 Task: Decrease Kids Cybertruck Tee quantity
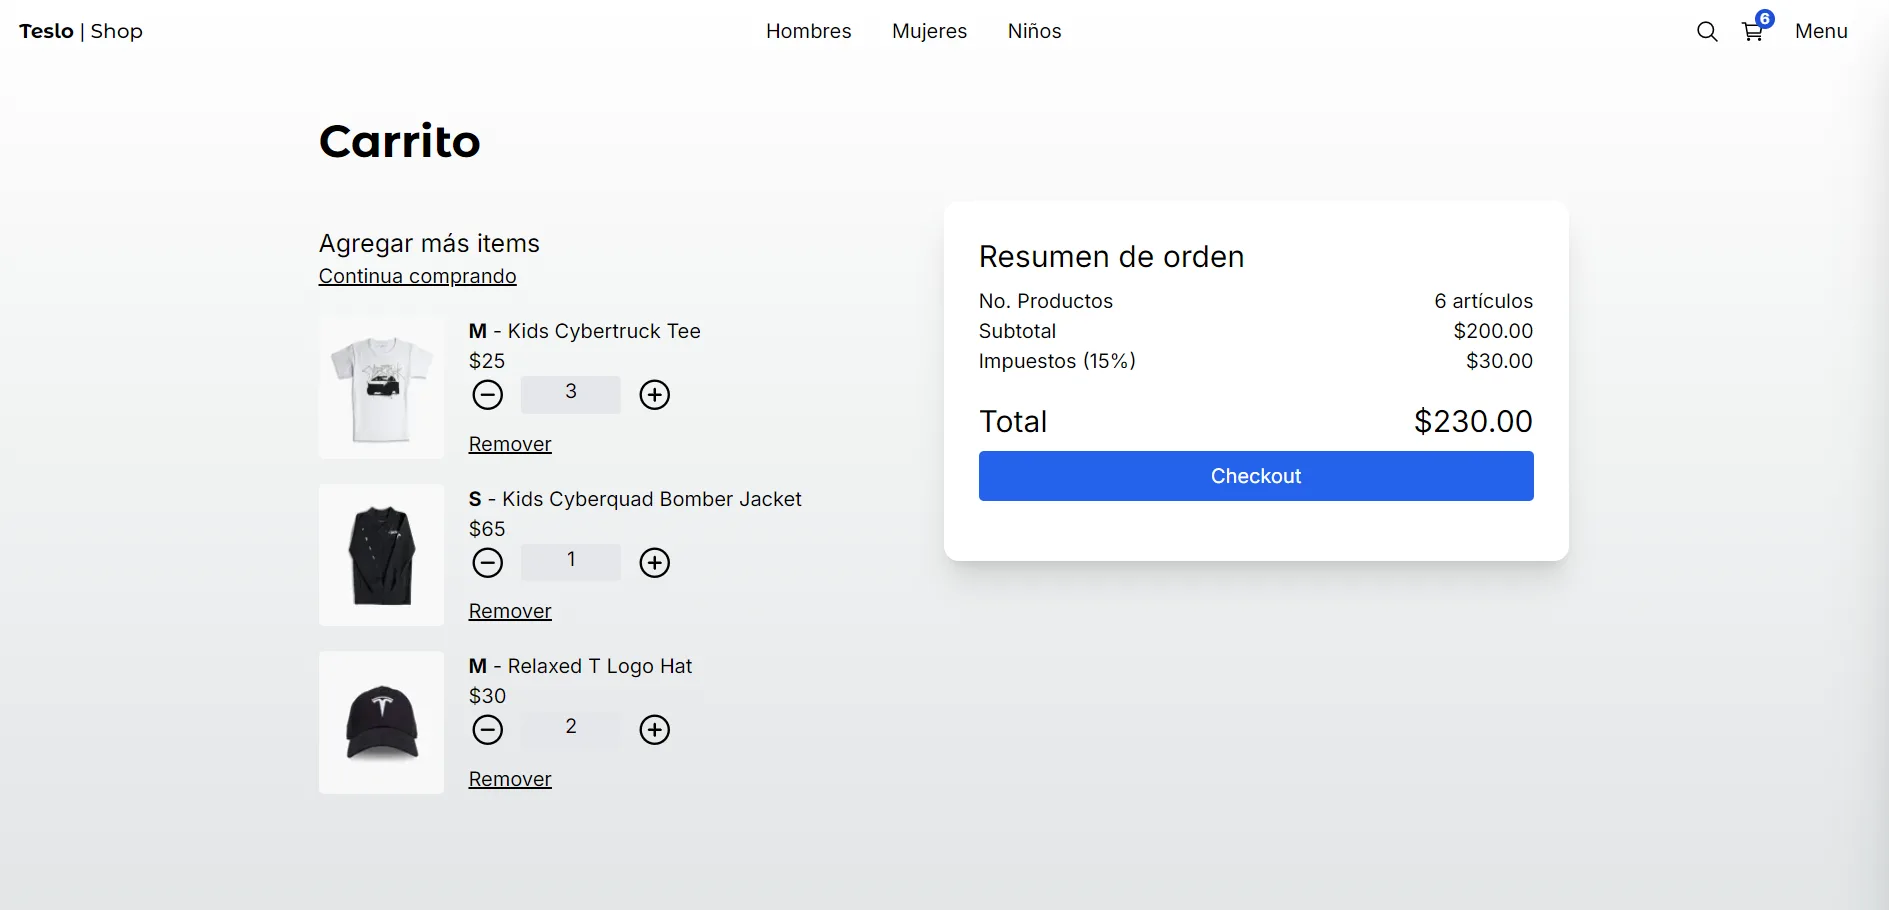point(488,395)
